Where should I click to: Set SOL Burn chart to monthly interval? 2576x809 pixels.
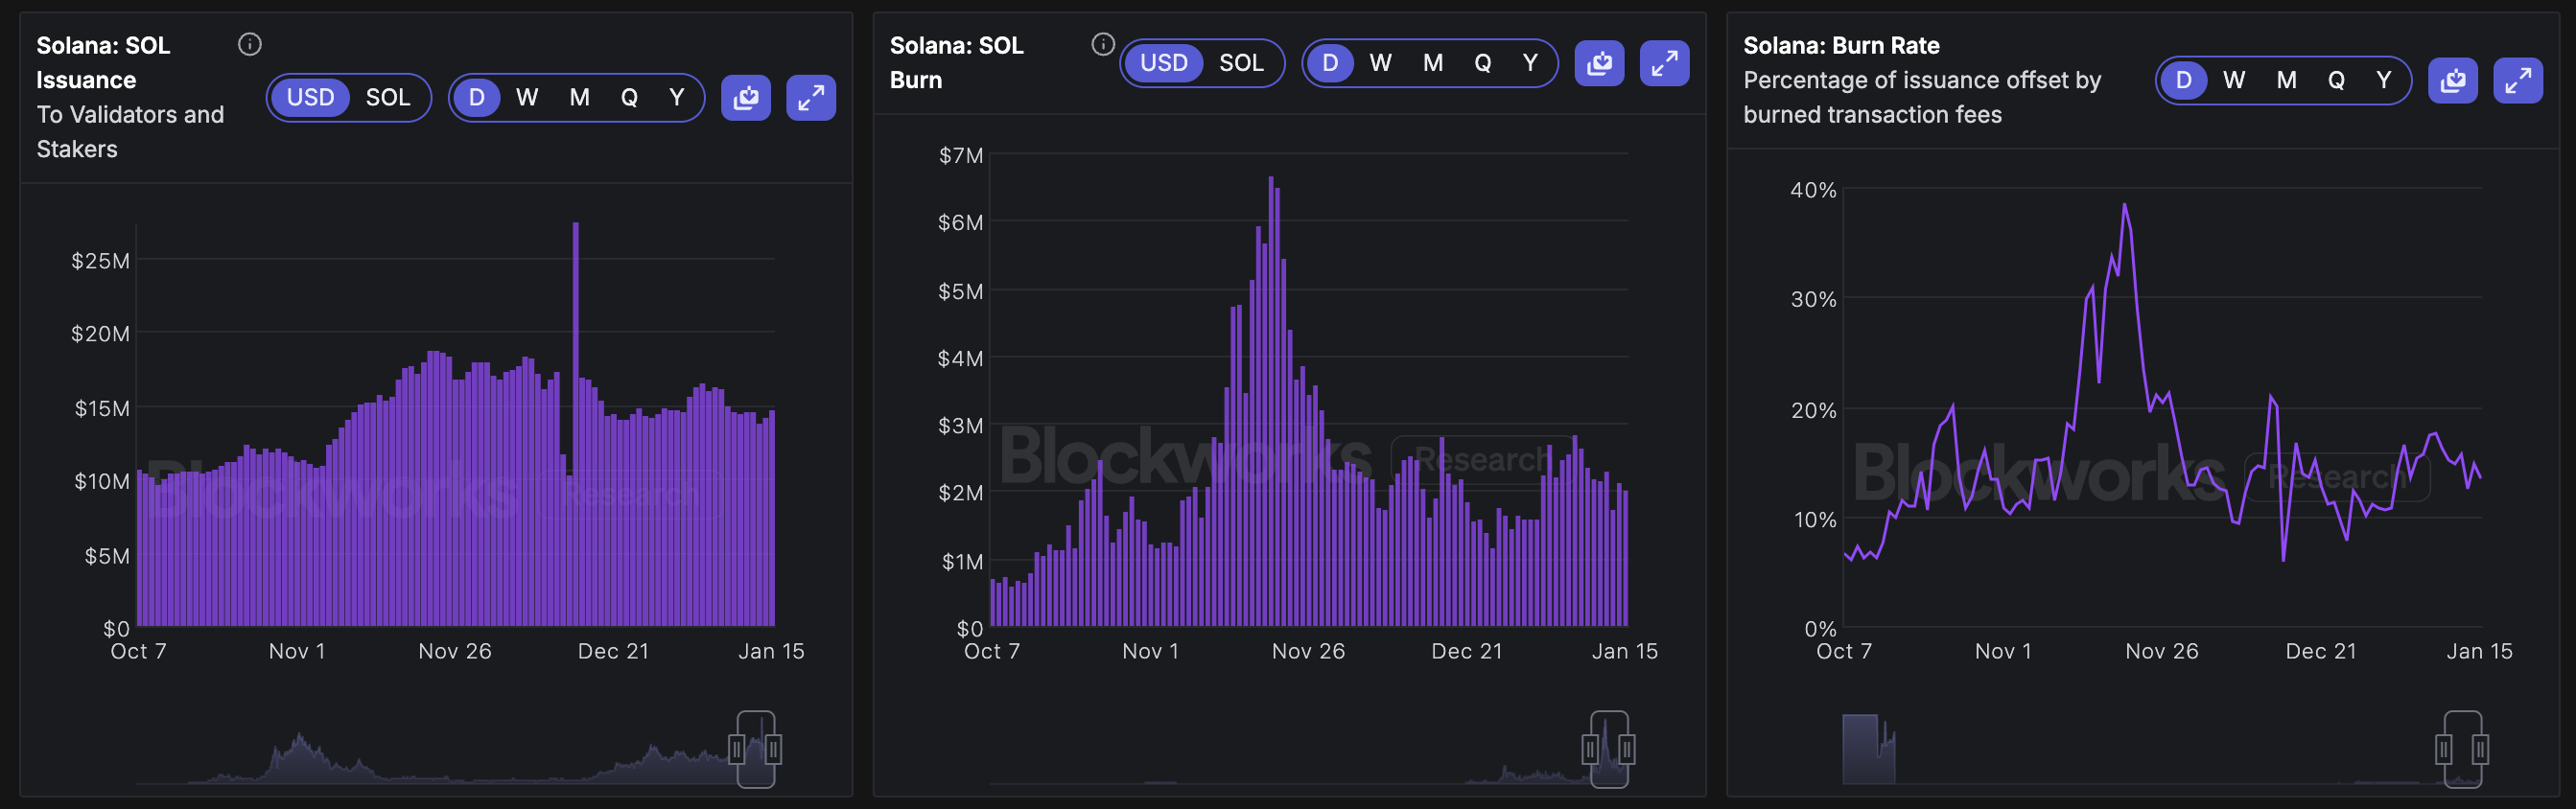[1433, 63]
